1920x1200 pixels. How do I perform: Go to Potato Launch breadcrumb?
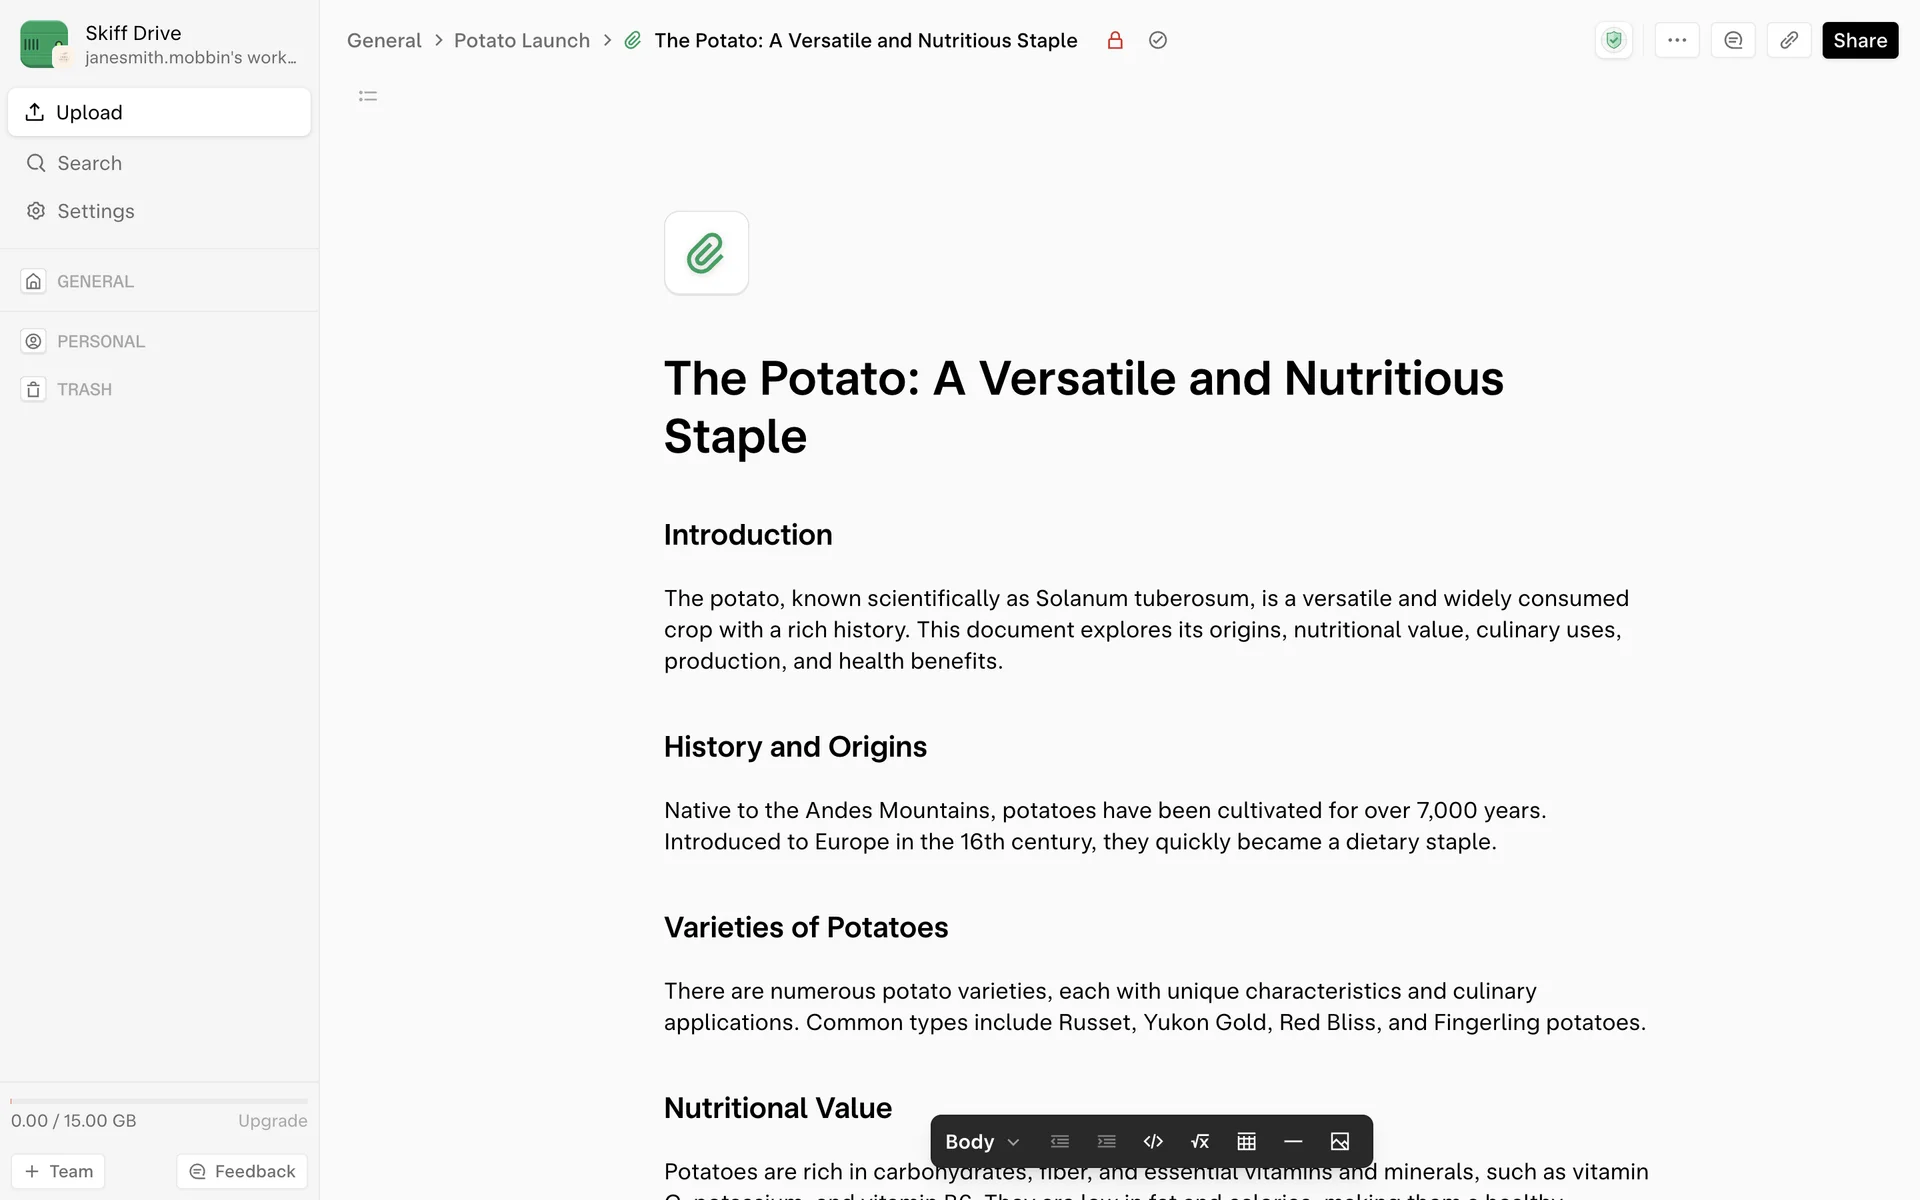[x=522, y=40]
